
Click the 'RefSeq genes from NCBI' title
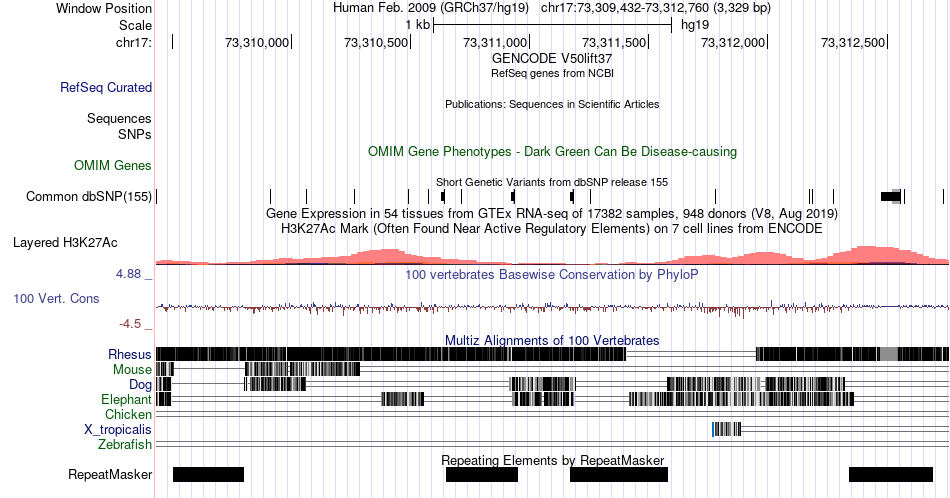coord(552,73)
